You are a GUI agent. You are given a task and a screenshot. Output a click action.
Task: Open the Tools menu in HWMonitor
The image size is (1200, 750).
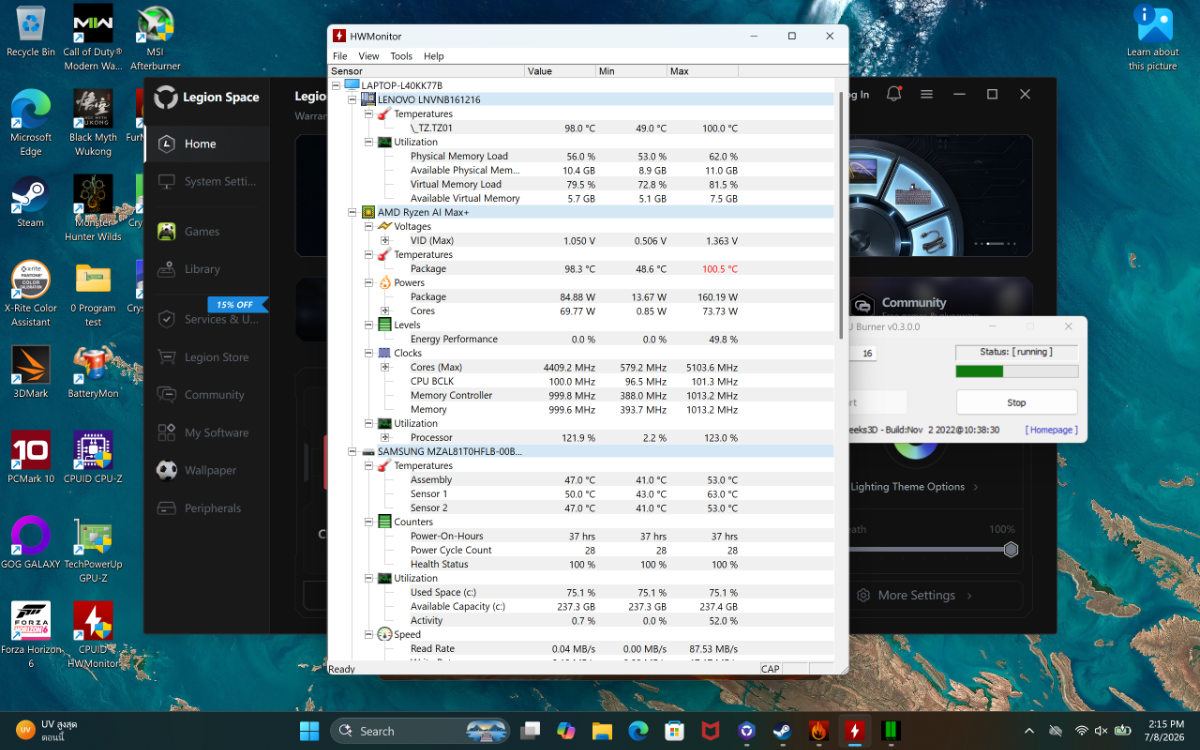pos(401,56)
